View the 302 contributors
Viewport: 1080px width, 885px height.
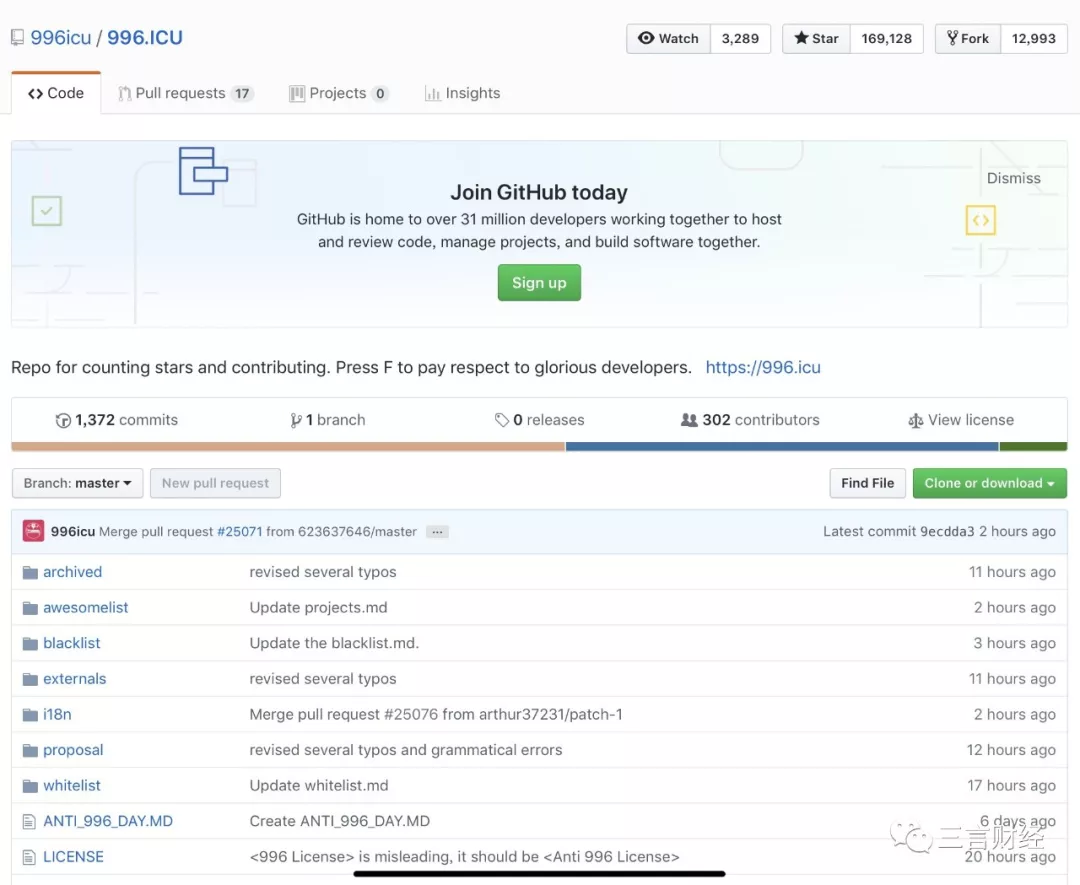point(750,420)
